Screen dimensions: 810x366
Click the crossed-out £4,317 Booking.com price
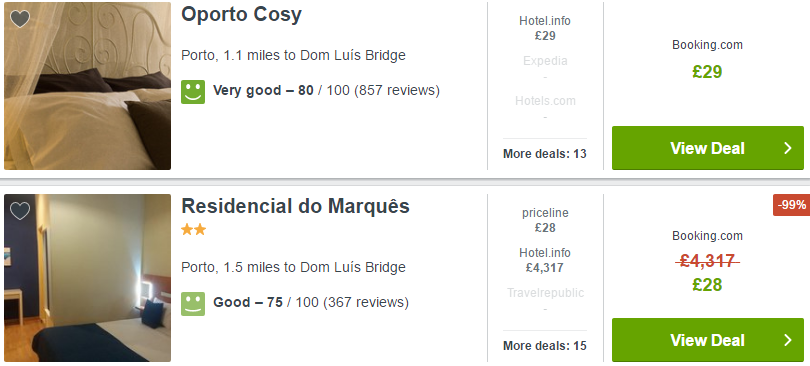707,261
